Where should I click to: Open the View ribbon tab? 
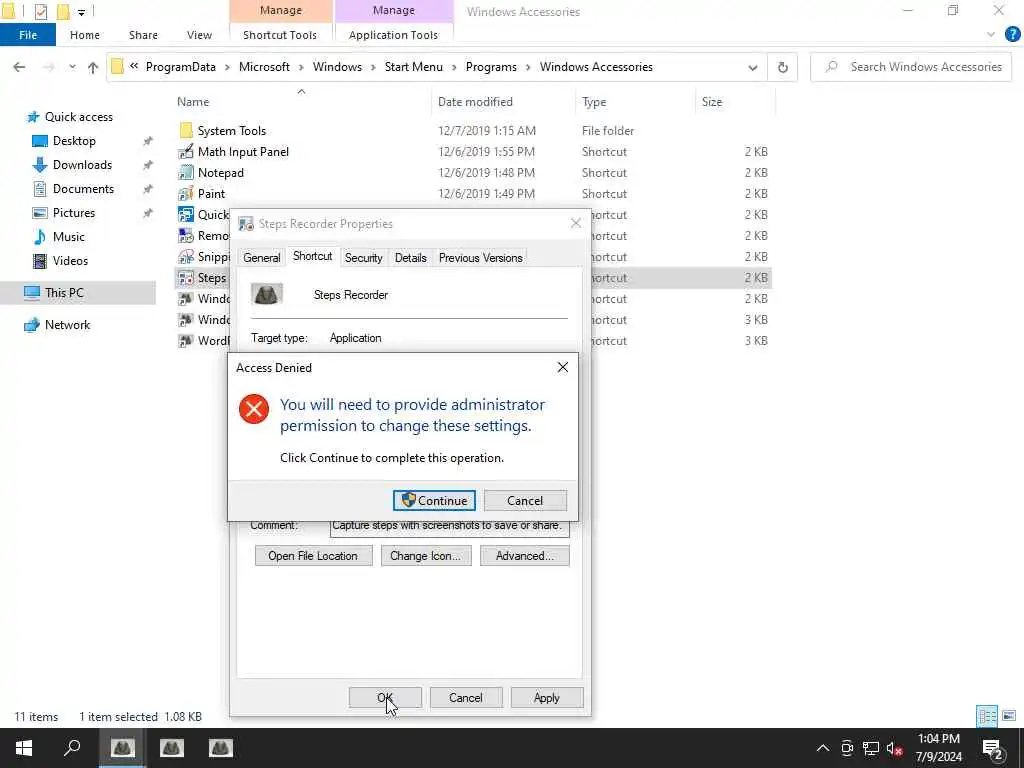pos(199,35)
